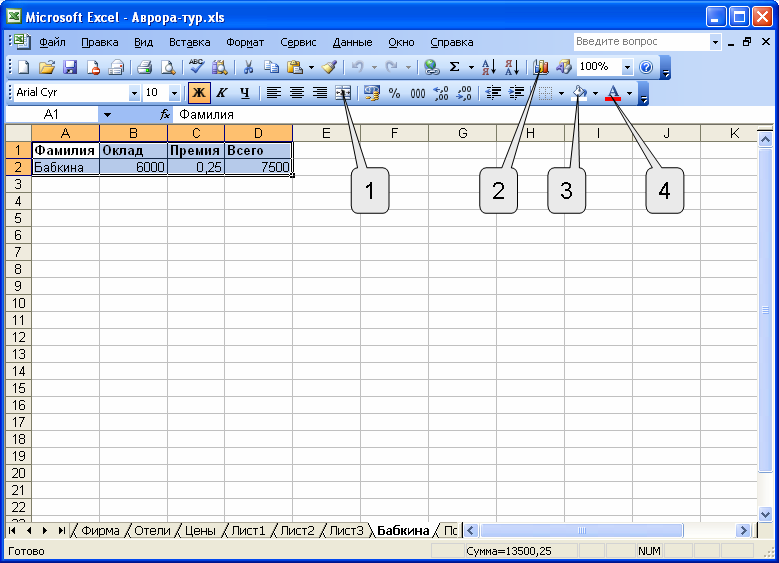Open the Paste options dropdown arrow
The width and height of the screenshot is (779, 563).
(x=311, y=67)
